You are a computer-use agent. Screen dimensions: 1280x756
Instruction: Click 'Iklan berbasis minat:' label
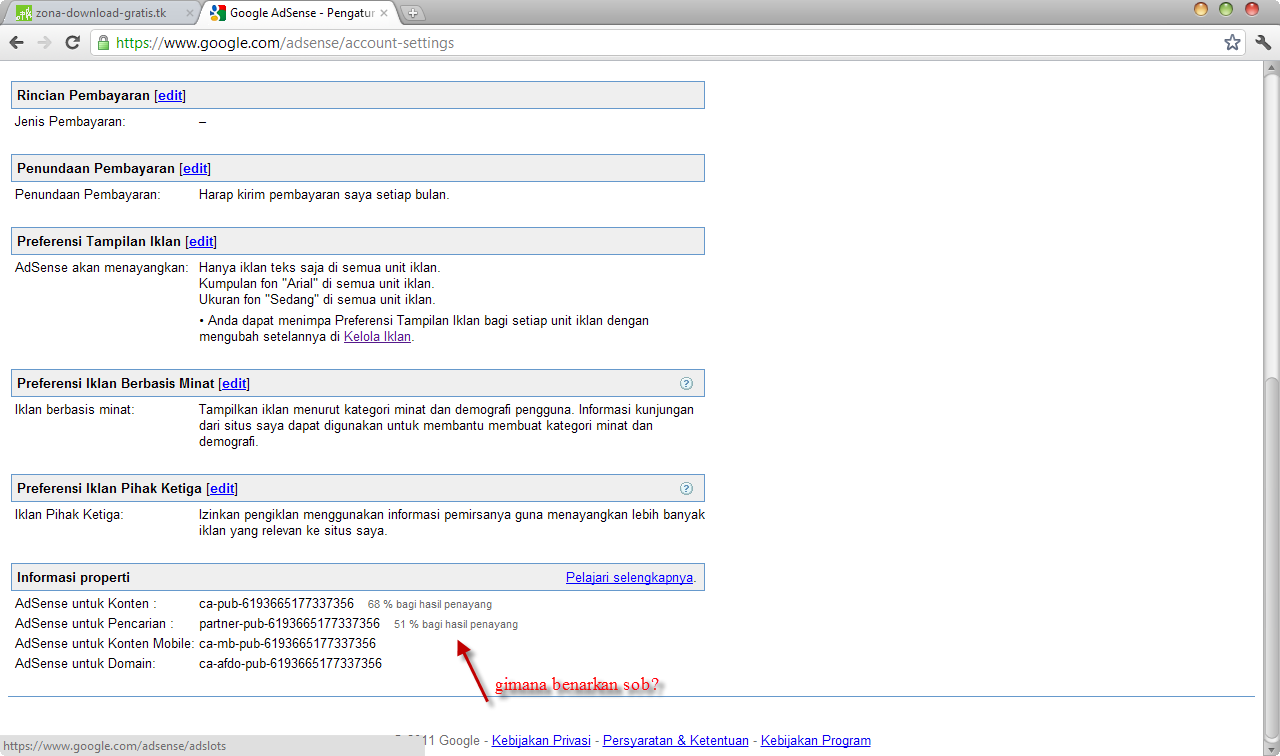[75, 410]
